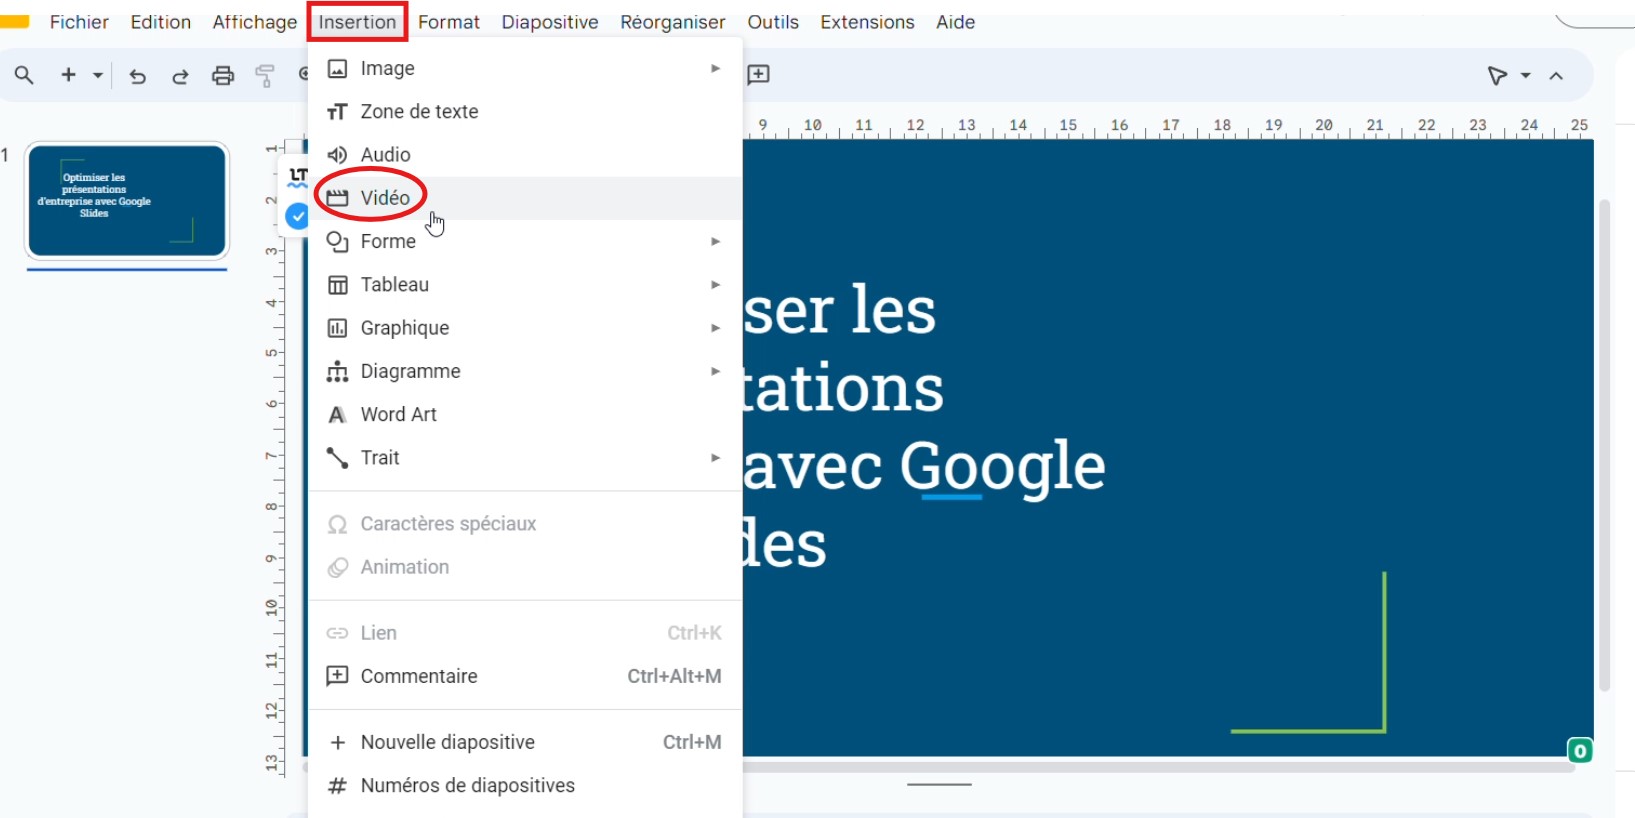This screenshot has width=1635, height=818.
Task: Choose Graphique in the Insertion menu
Action: [x=525, y=328]
